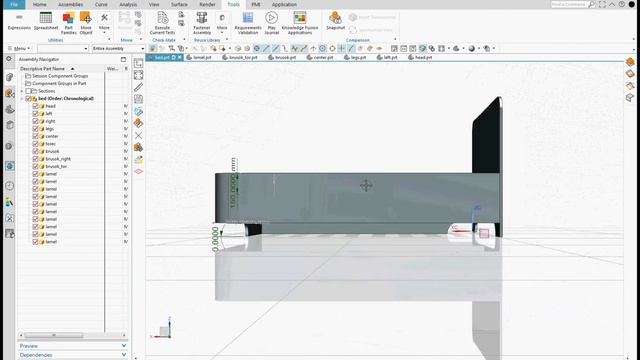Viewport: 640px width, 360px height.
Task: Open the empty selection filter dropdown
Action: (x=63, y=49)
